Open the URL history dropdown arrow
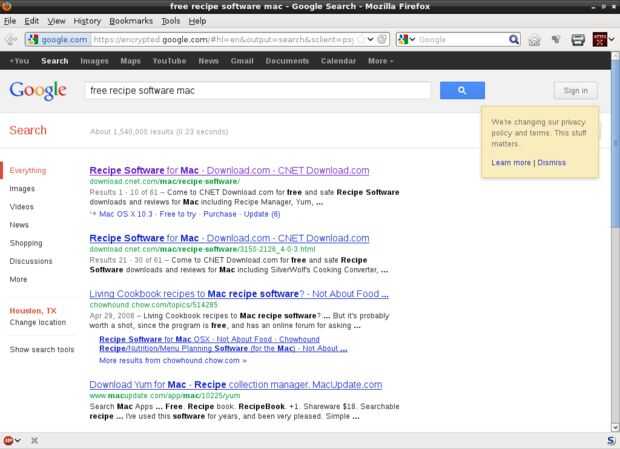The image size is (620, 449). [370, 40]
